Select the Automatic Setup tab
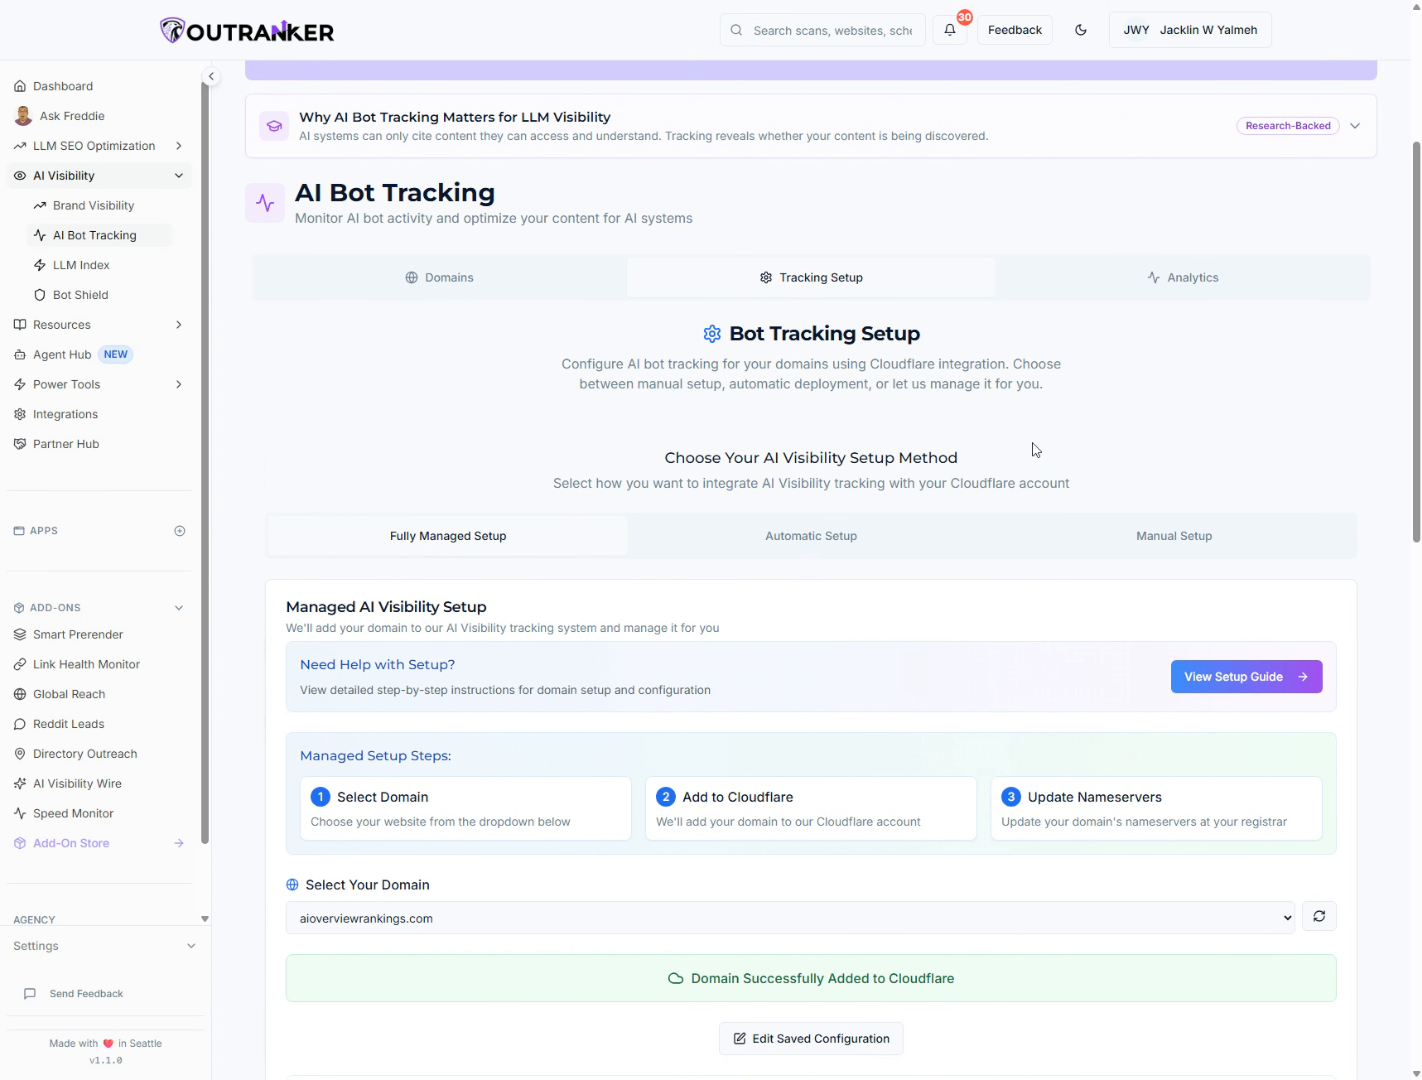Viewport: 1422px width, 1080px height. (811, 536)
